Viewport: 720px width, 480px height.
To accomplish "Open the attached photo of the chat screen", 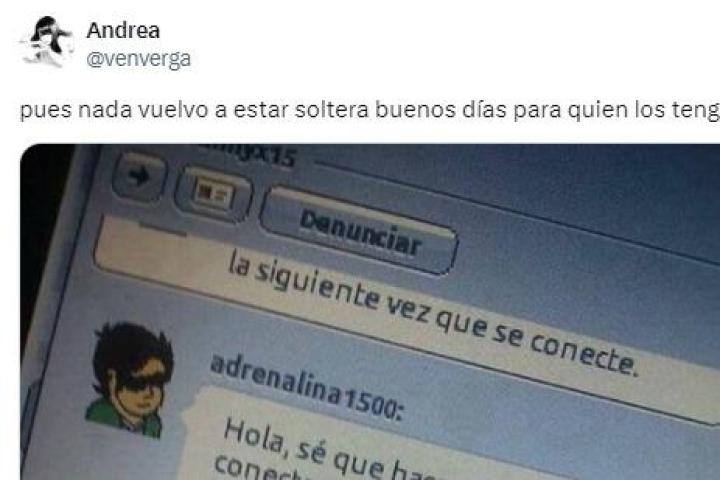I will (x=370, y=312).
